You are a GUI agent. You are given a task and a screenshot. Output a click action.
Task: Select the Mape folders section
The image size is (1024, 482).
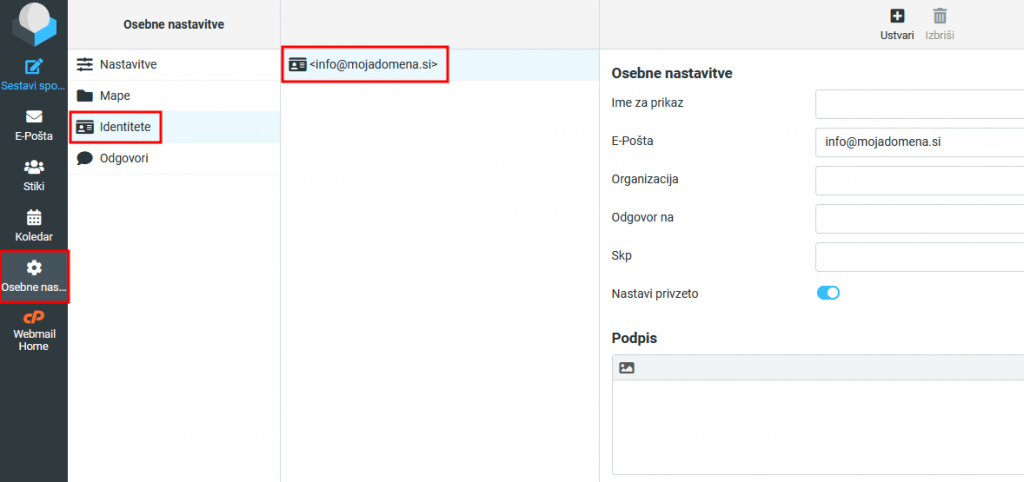(x=114, y=96)
